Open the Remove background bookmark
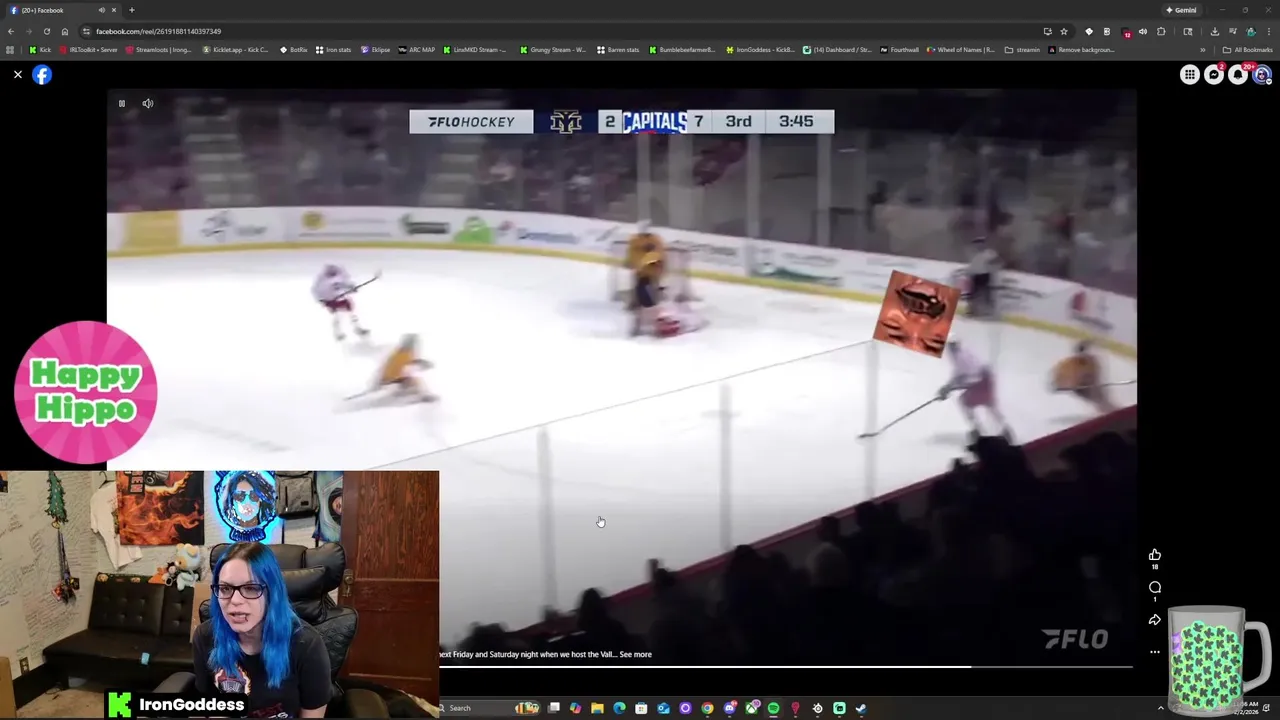This screenshot has width=1280, height=720. click(1081, 49)
